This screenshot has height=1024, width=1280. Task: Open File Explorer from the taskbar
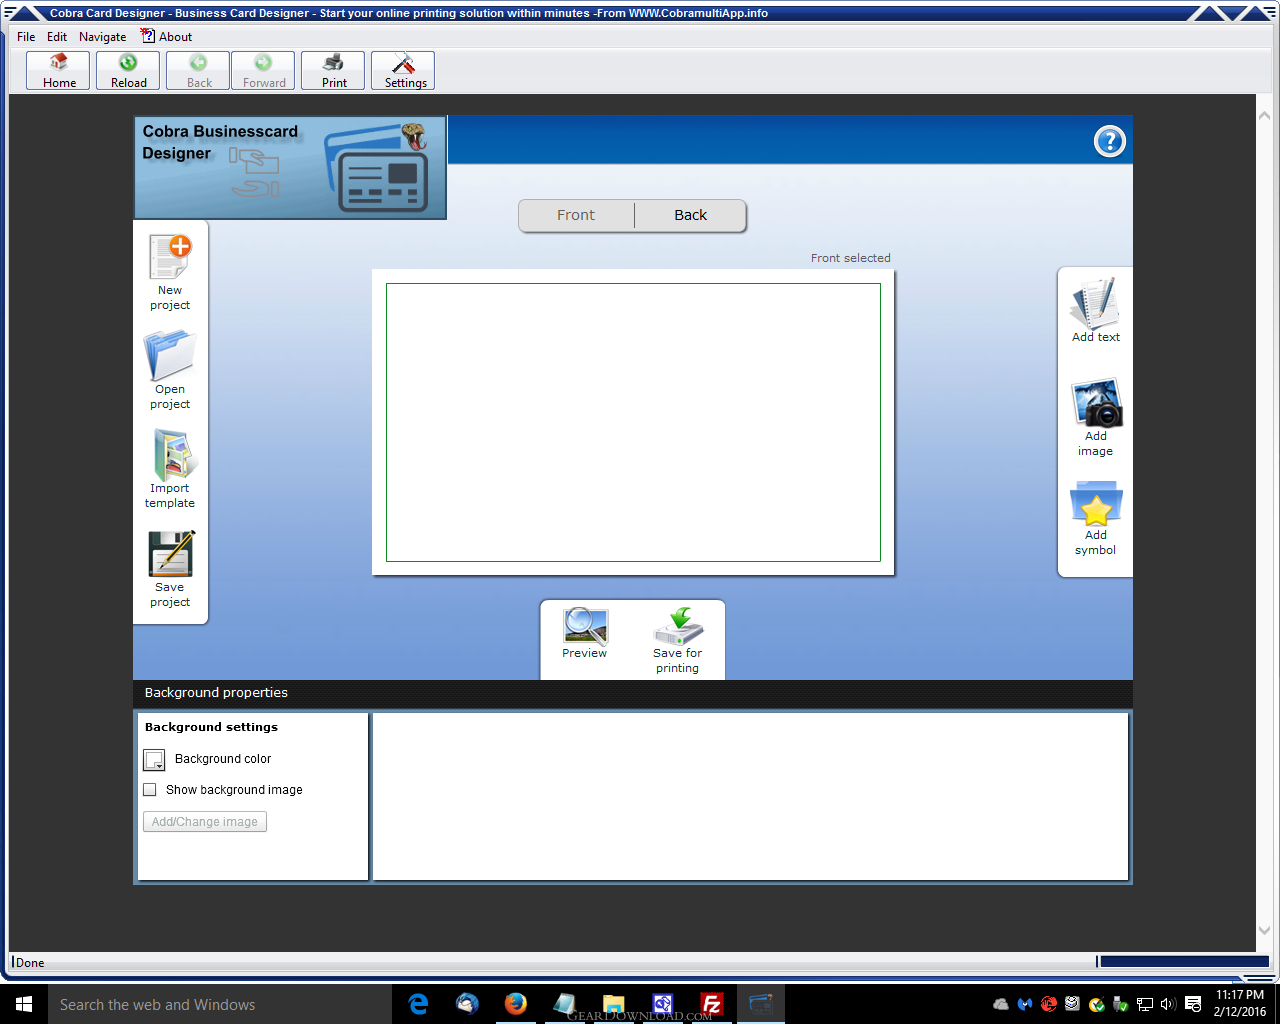pyautogui.click(x=614, y=1004)
